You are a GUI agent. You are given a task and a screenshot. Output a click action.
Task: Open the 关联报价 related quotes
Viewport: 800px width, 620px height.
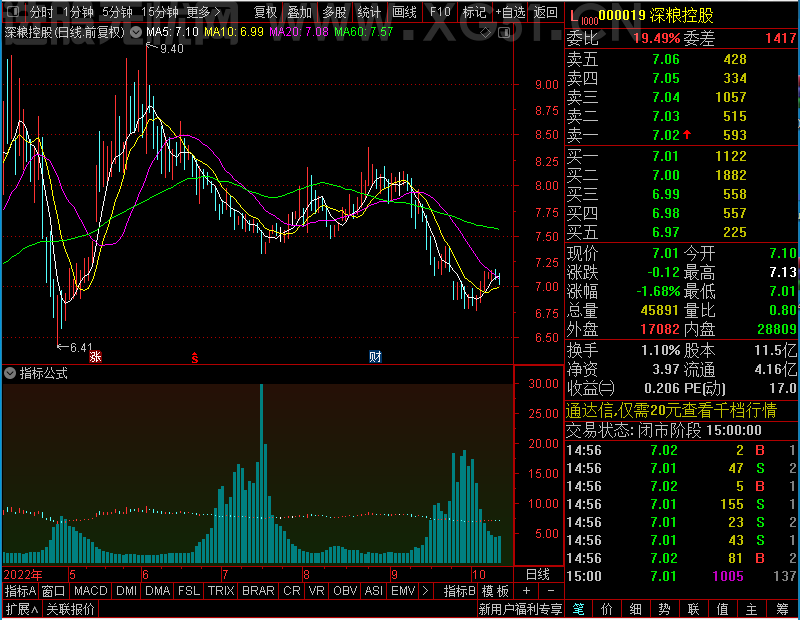(x=70, y=609)
